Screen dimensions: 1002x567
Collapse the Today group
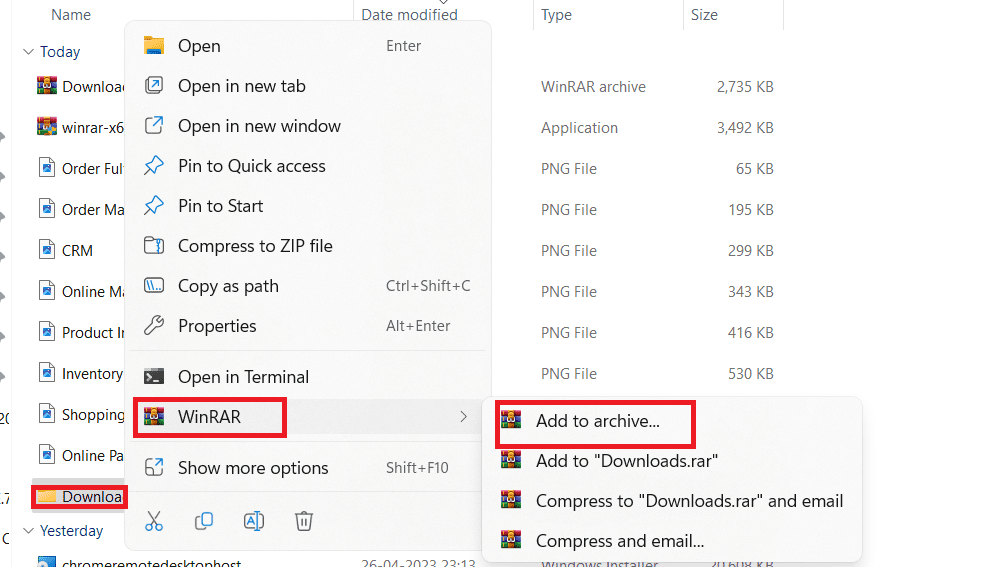pos(27,52)
